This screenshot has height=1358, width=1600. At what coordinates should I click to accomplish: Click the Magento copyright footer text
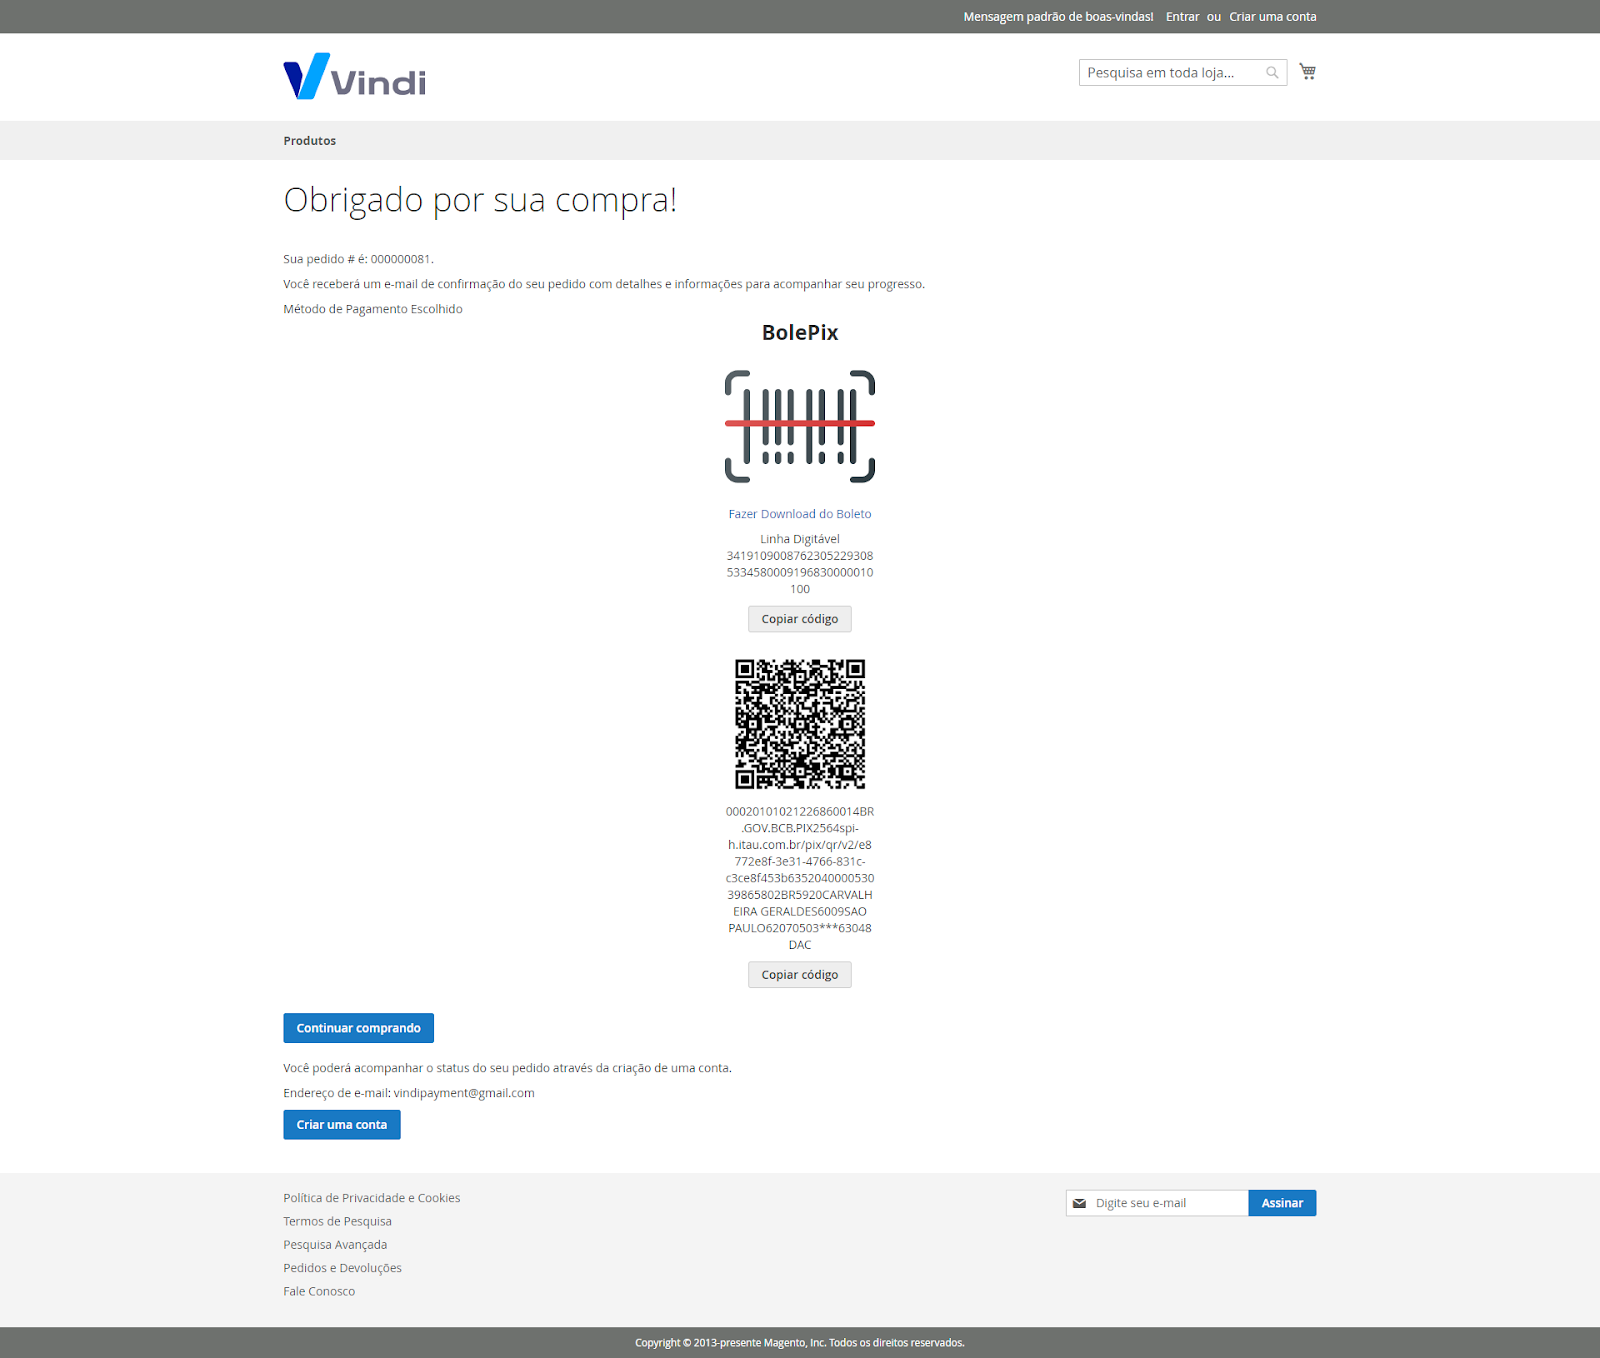tap(800, 1343)
